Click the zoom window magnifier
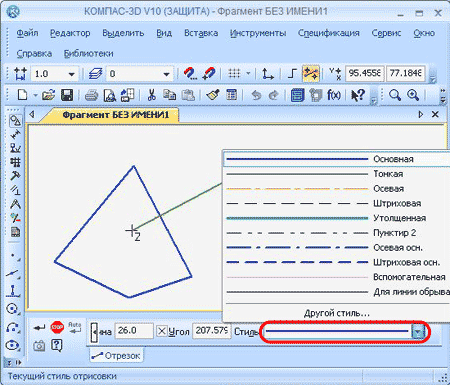 pyautogui.click(x=395, y=95)
